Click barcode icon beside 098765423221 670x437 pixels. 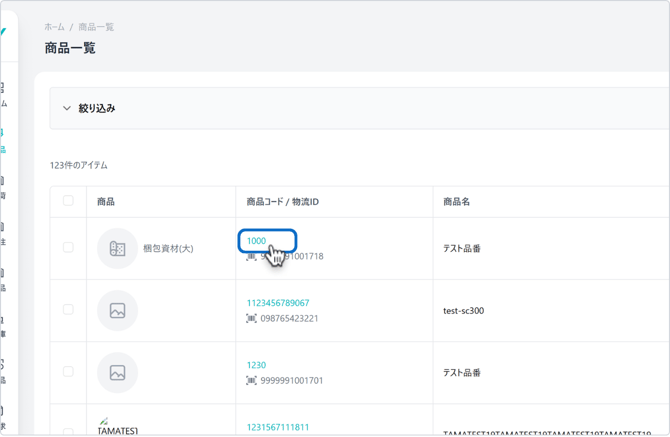click(x=251, y=319)
